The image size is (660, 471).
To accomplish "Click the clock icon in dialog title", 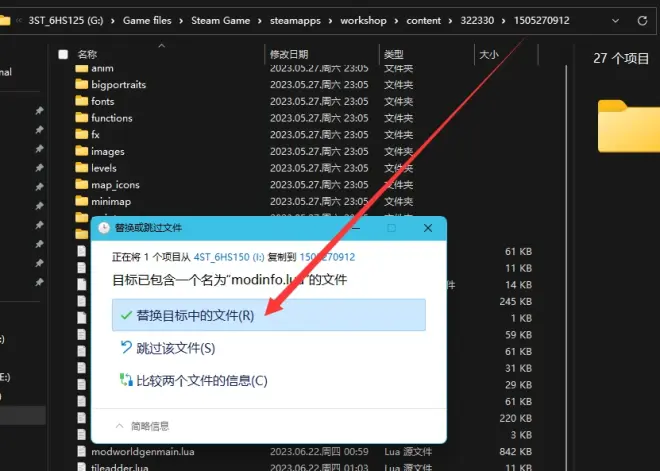I will 104,228.
